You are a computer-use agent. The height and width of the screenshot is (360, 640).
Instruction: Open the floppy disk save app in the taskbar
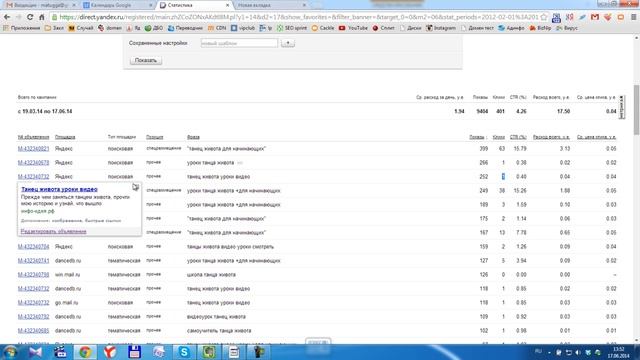tap(134, 352)
